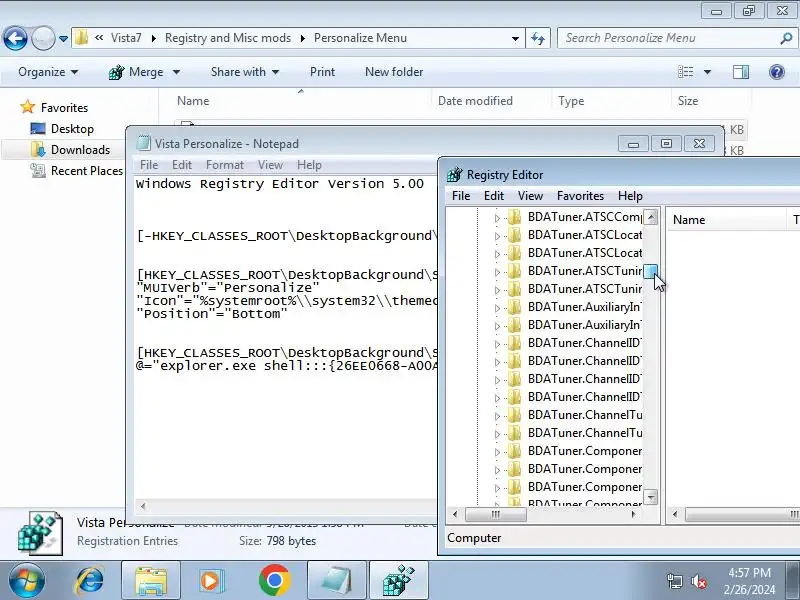This screenshot has height=600, width=800.
Task: Open Registry Editor File menu
Action: click(x=461, y=196)
